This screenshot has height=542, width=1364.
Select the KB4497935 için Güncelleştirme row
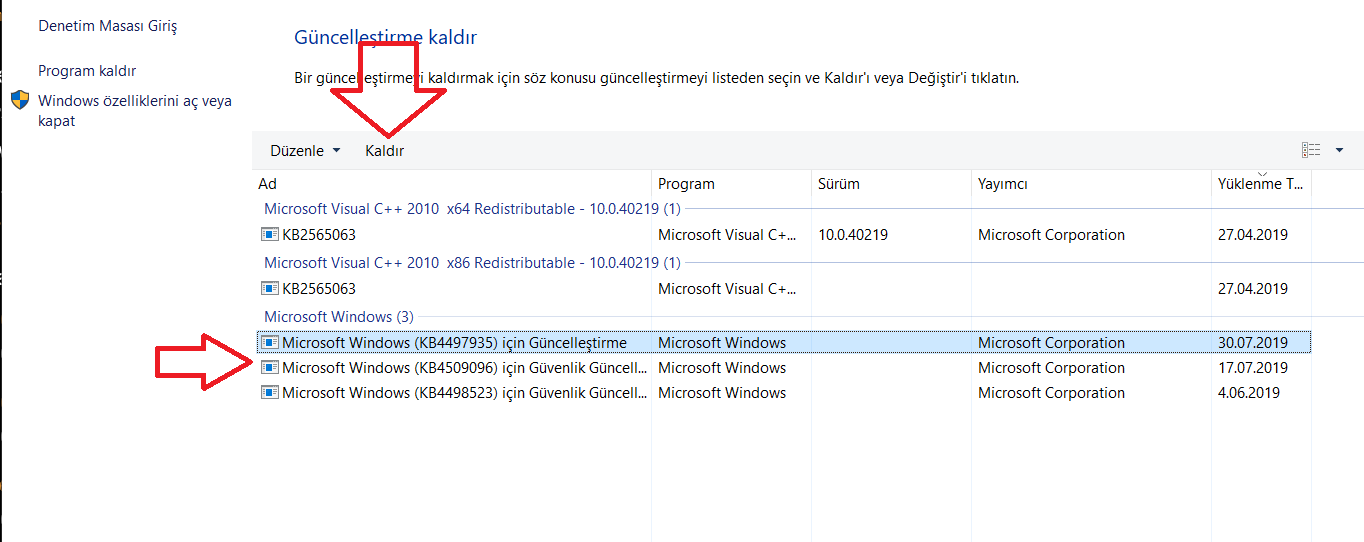[x=783, y=343]
